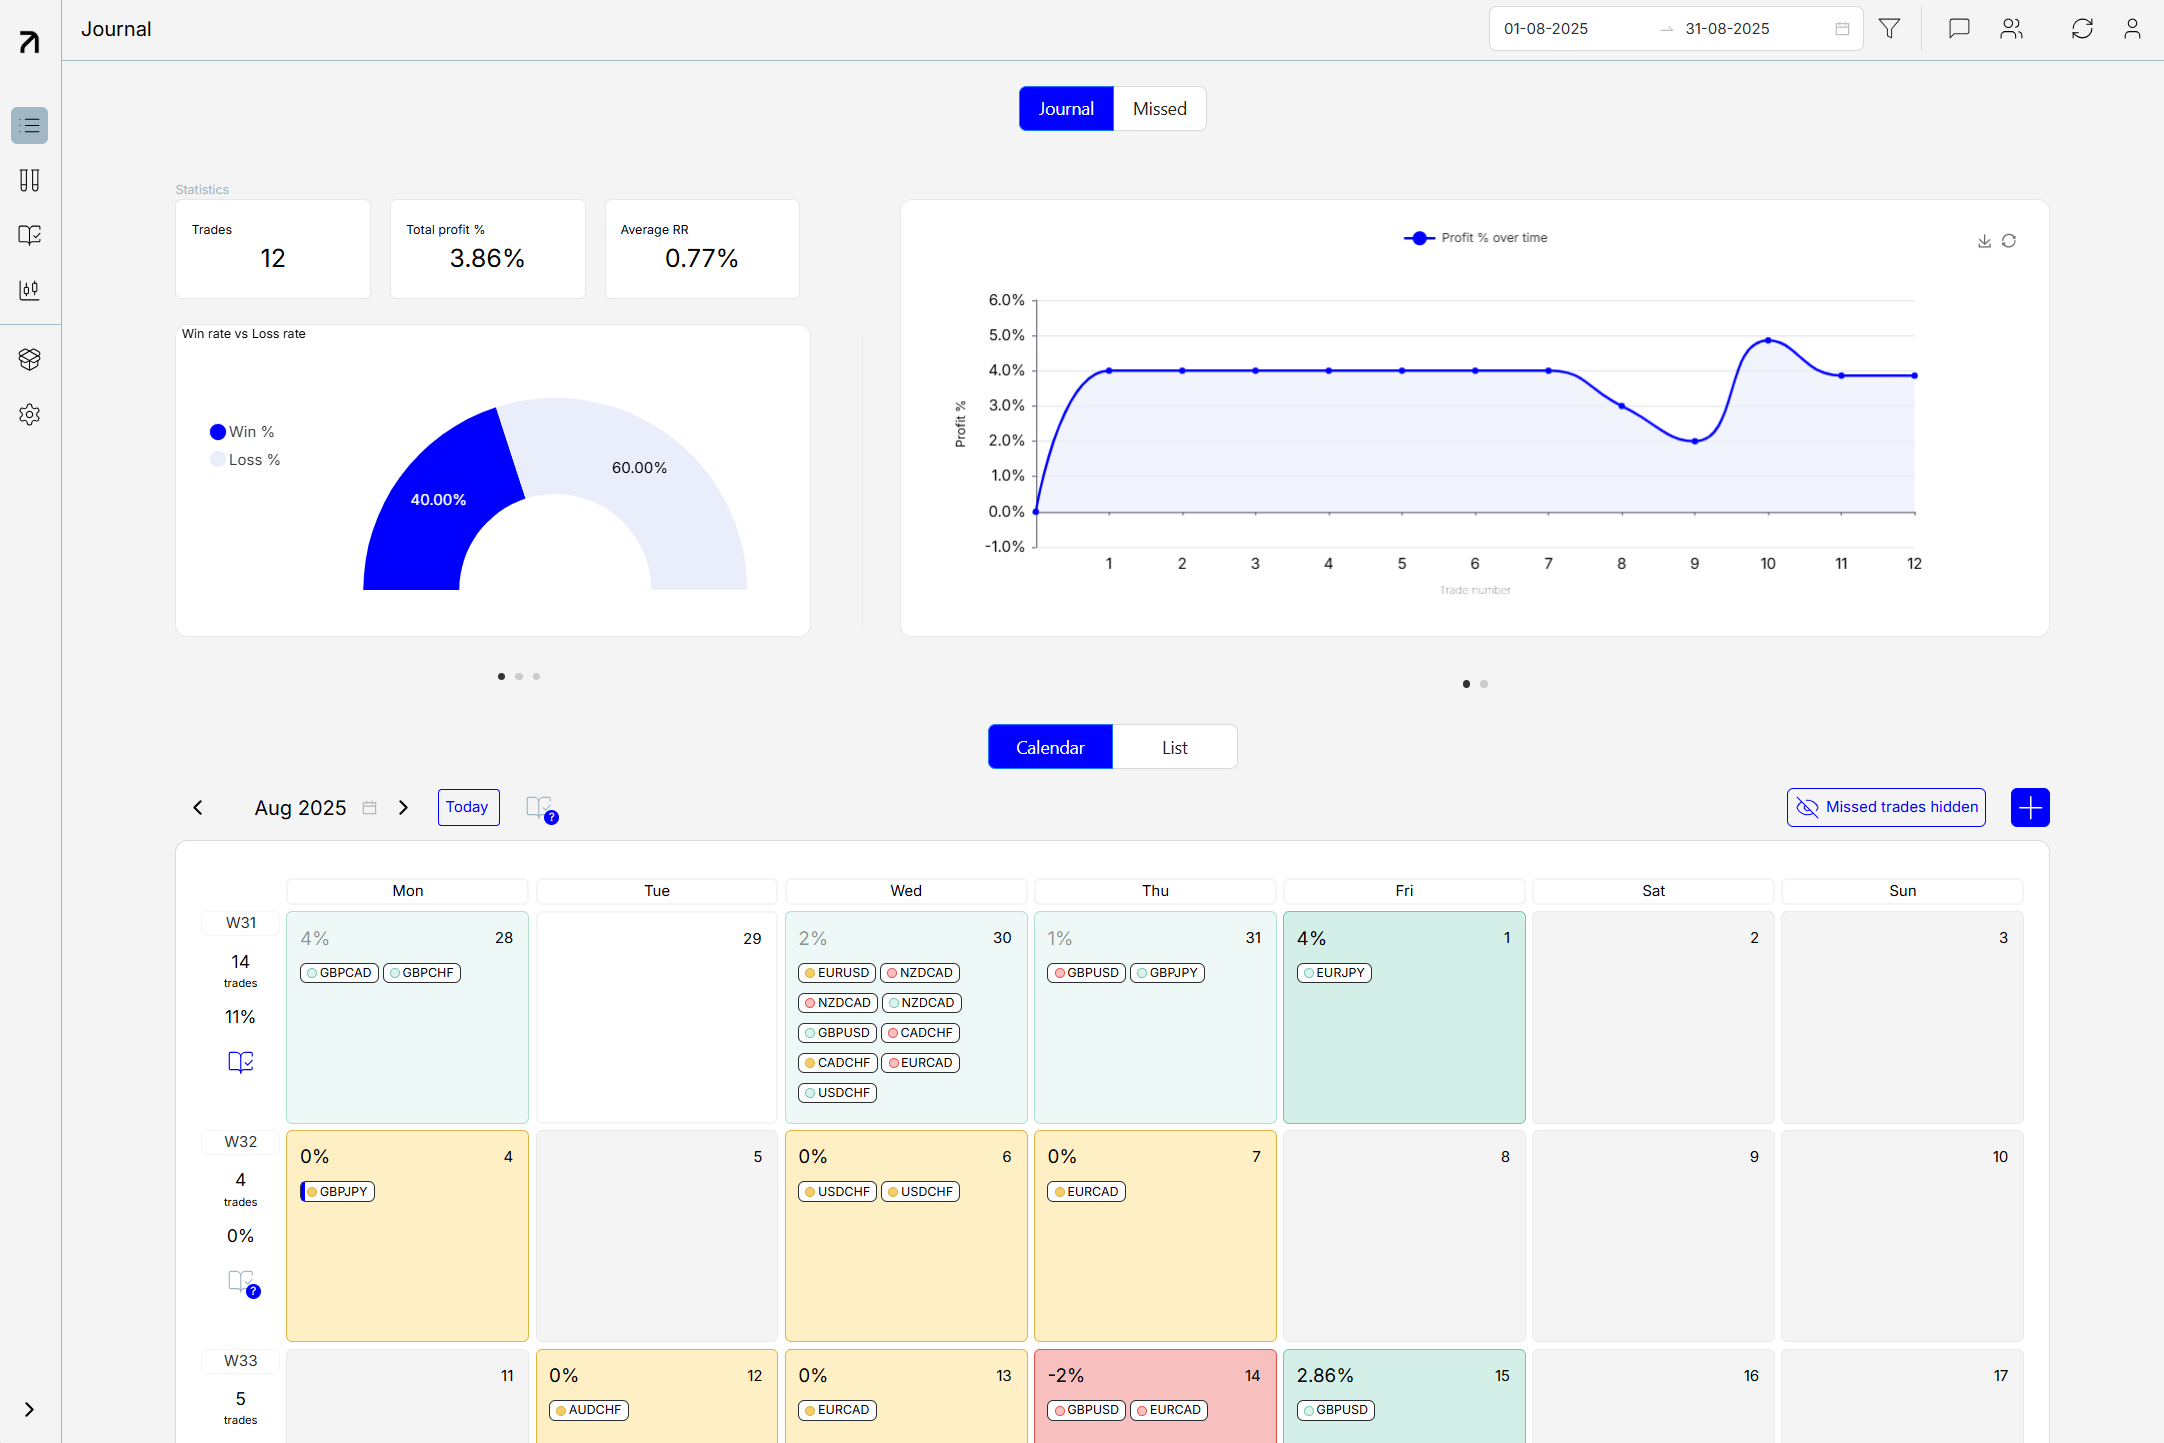Open the EURCAD trade on Thursday 14

tap(1169, 1410)
